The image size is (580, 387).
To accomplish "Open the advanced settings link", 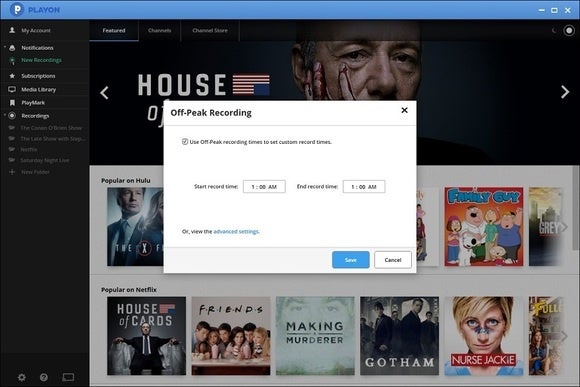I will [x=236, y=232].
